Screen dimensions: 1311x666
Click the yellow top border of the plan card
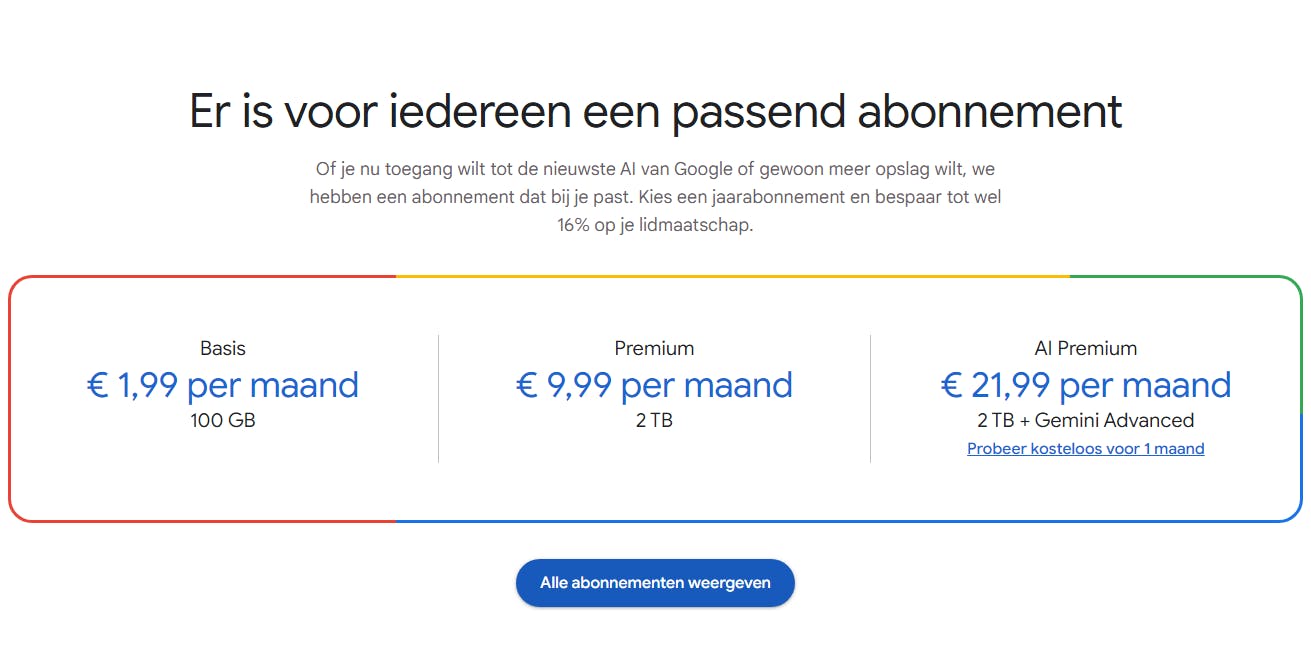pyautogui.click(x=730, y=276)
